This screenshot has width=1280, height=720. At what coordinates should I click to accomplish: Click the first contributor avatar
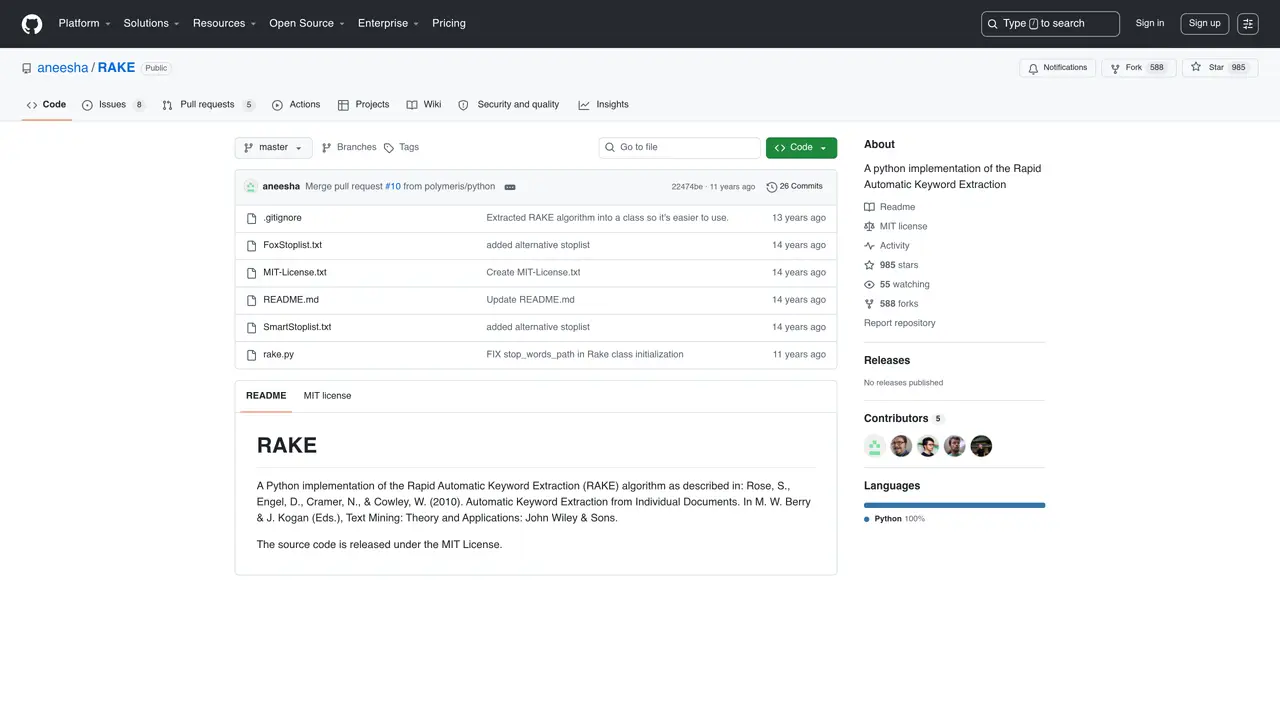(875, 447)
